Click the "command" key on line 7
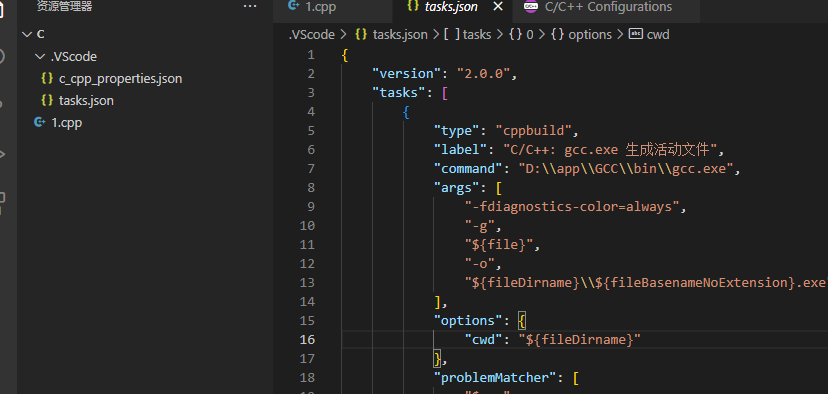Image resolution: width=828 pixels, height=394 pixels. click(x=467, y=169)
